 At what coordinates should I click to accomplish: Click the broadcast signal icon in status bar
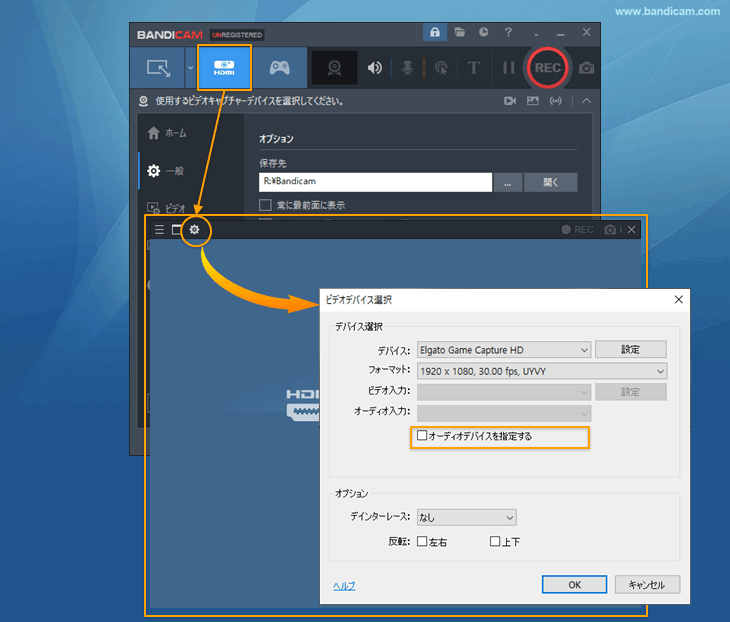click(x=555, y=101)
